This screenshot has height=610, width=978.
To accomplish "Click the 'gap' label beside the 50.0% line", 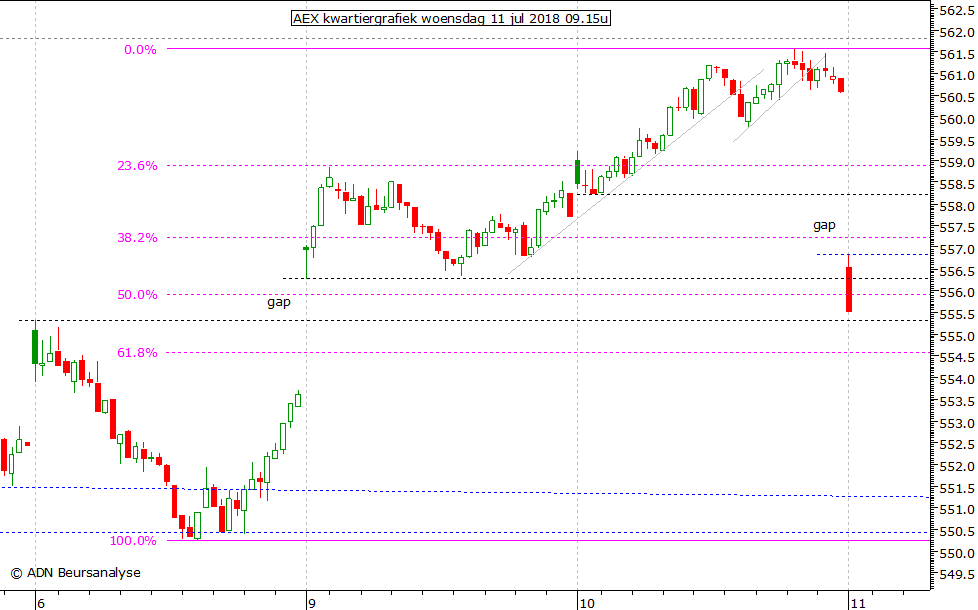I will 279,303.
